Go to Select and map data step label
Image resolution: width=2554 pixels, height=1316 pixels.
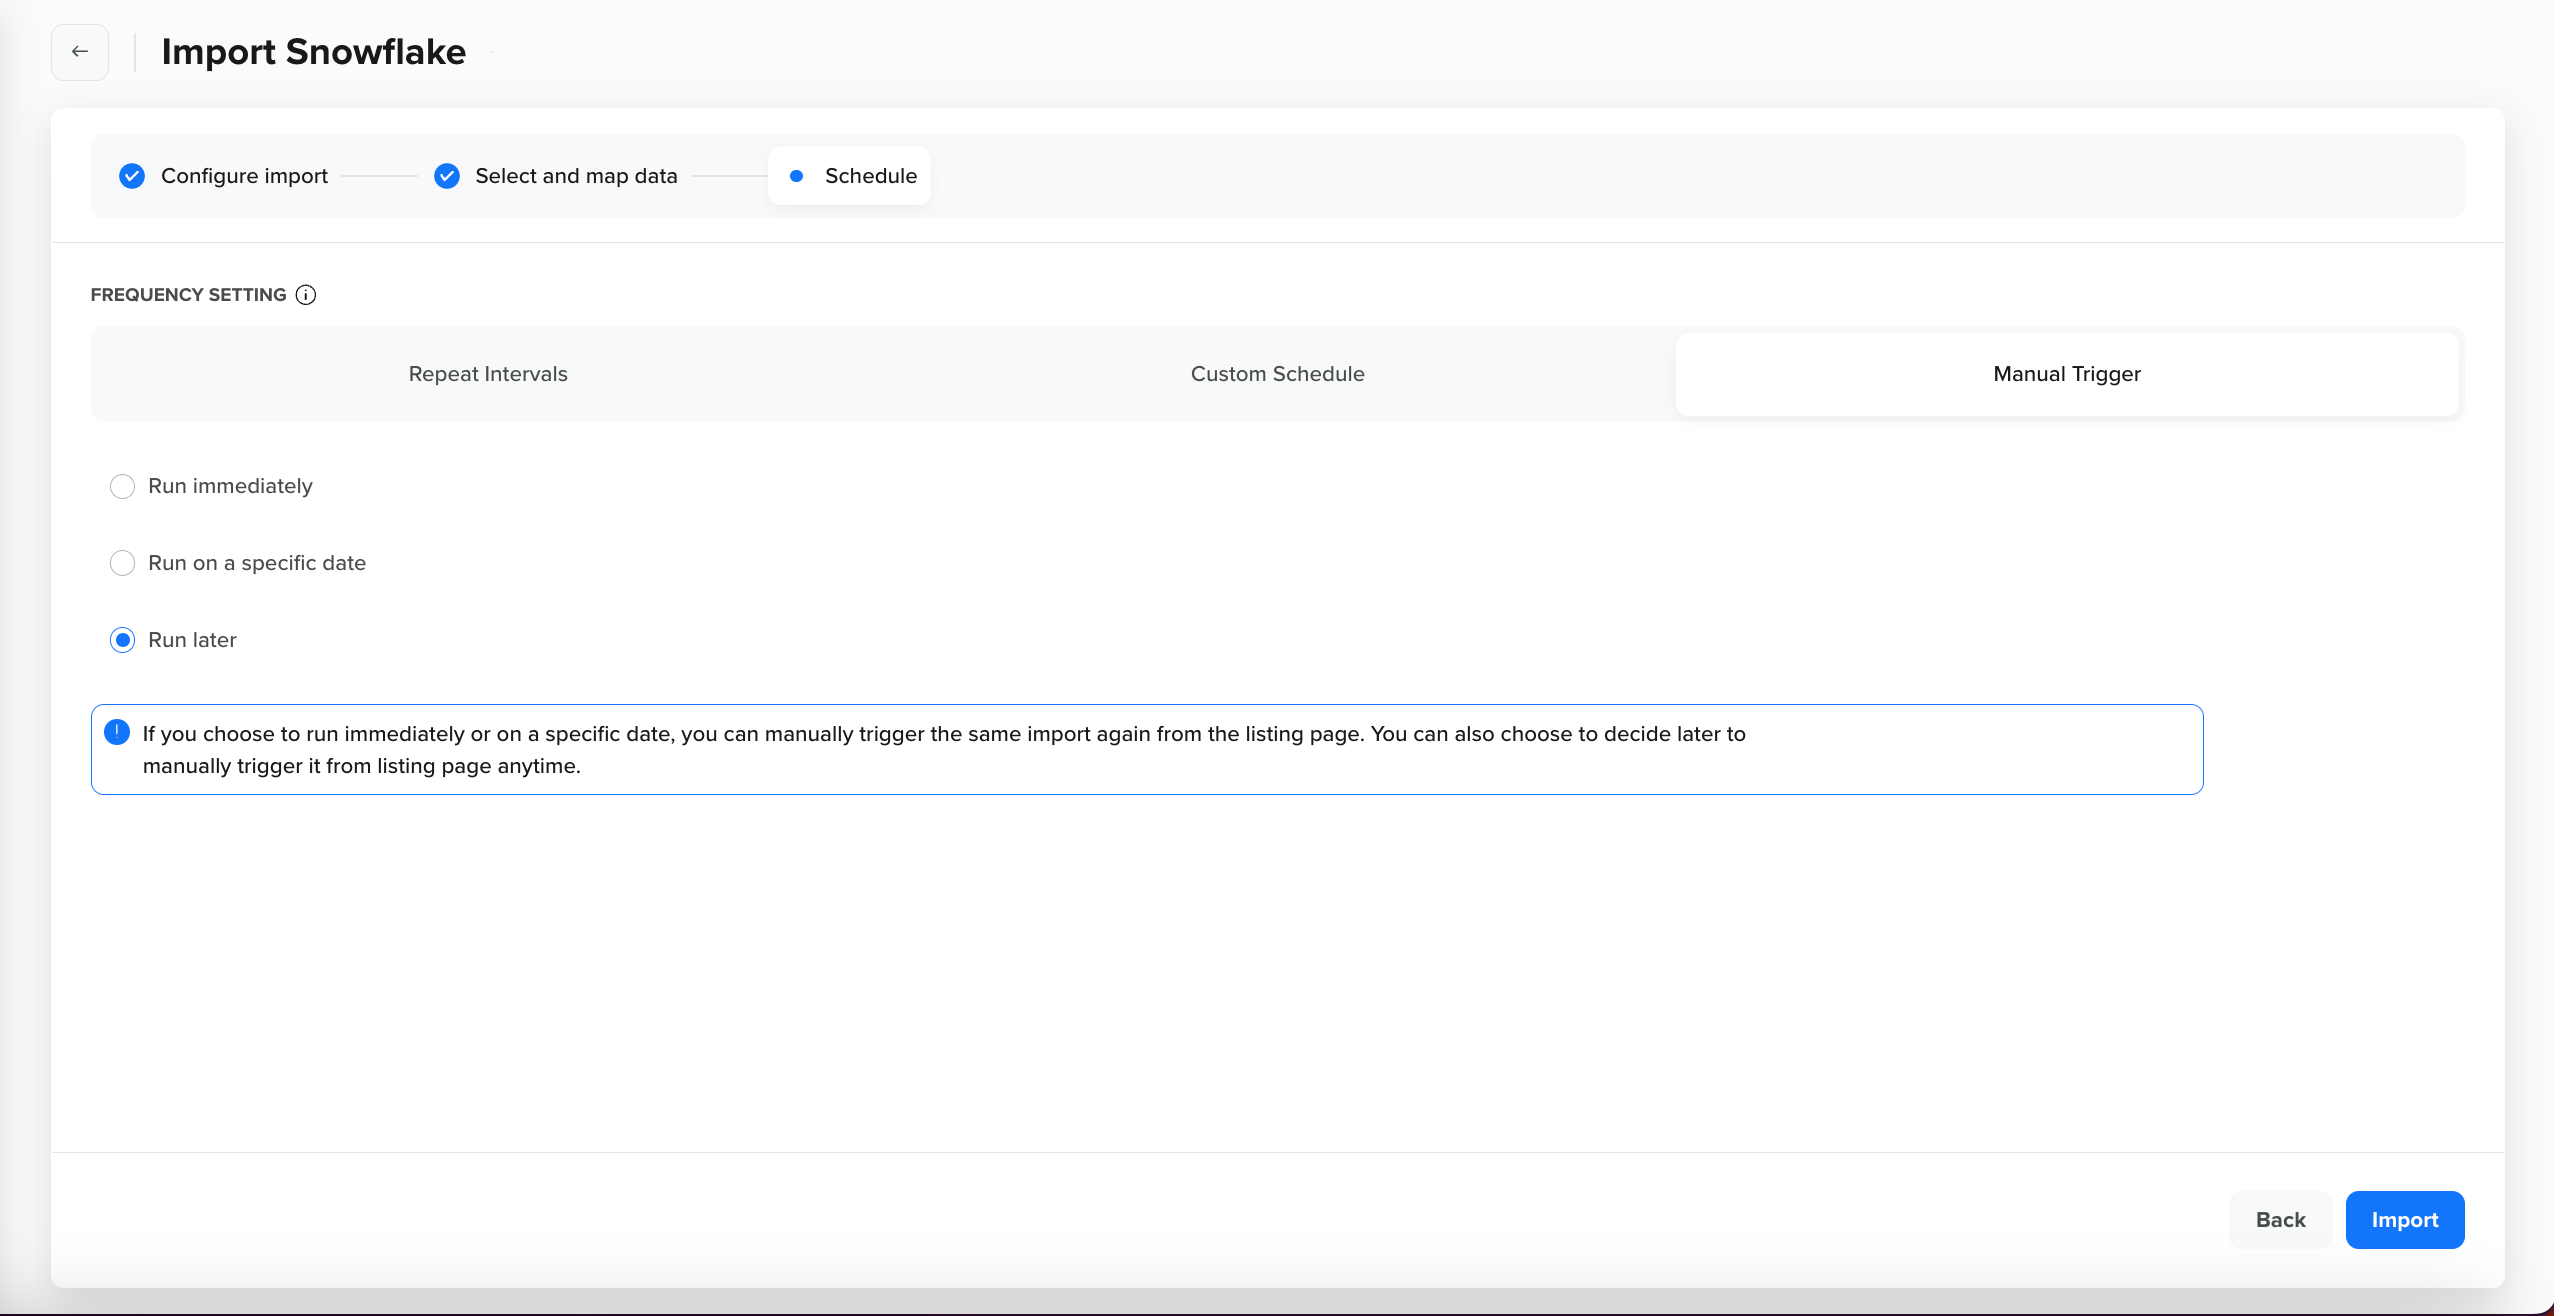tap(576, 176)
